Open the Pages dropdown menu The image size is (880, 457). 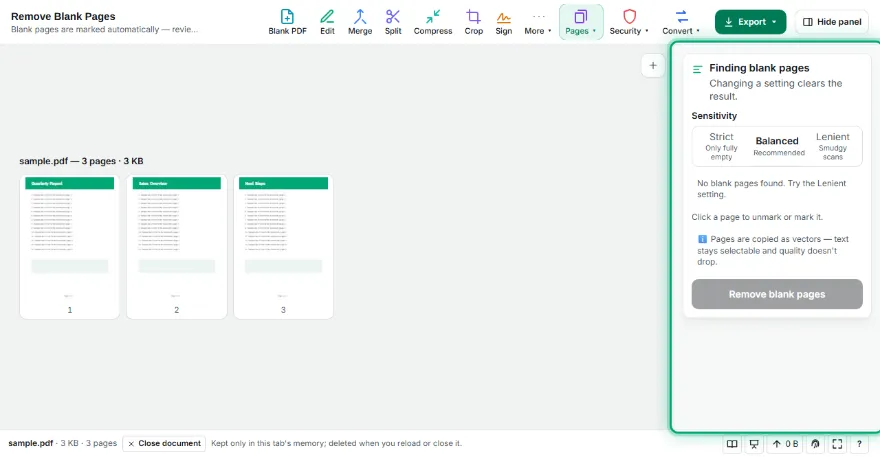(581, 22)
